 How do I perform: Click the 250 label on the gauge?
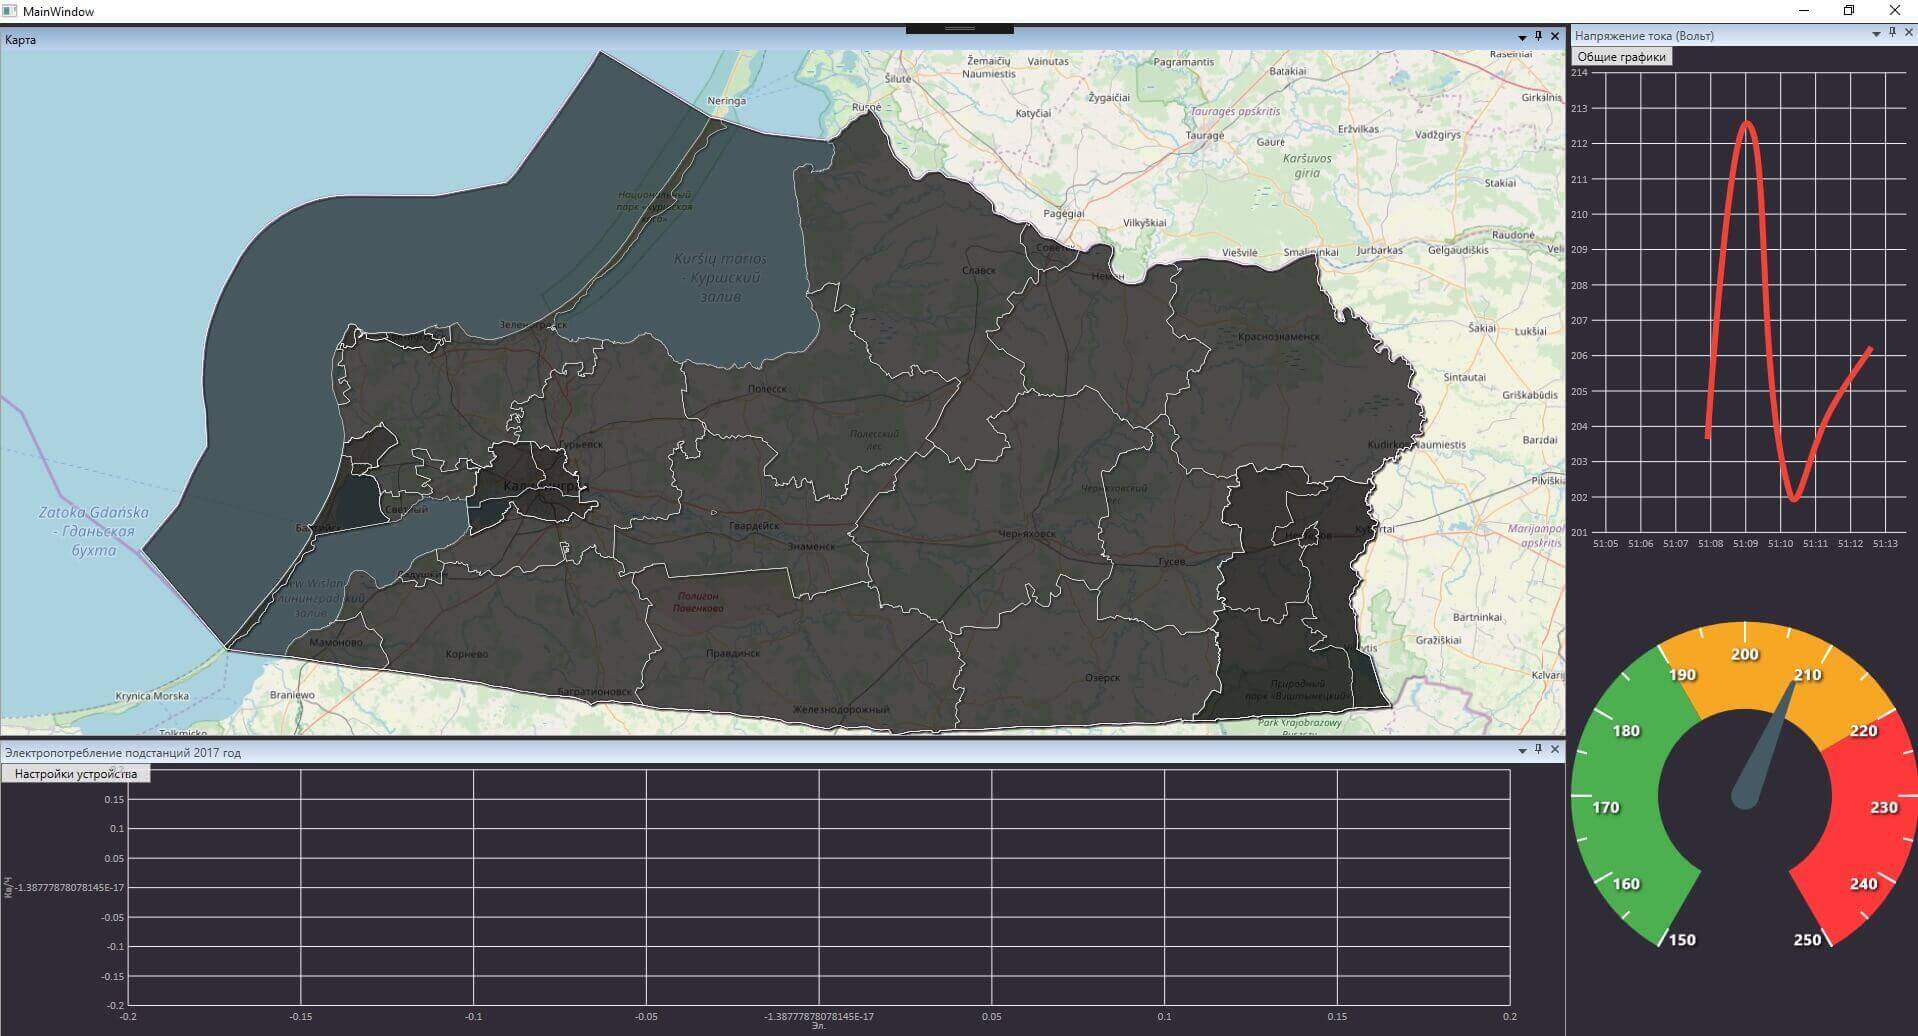[x=1807, y=940]
